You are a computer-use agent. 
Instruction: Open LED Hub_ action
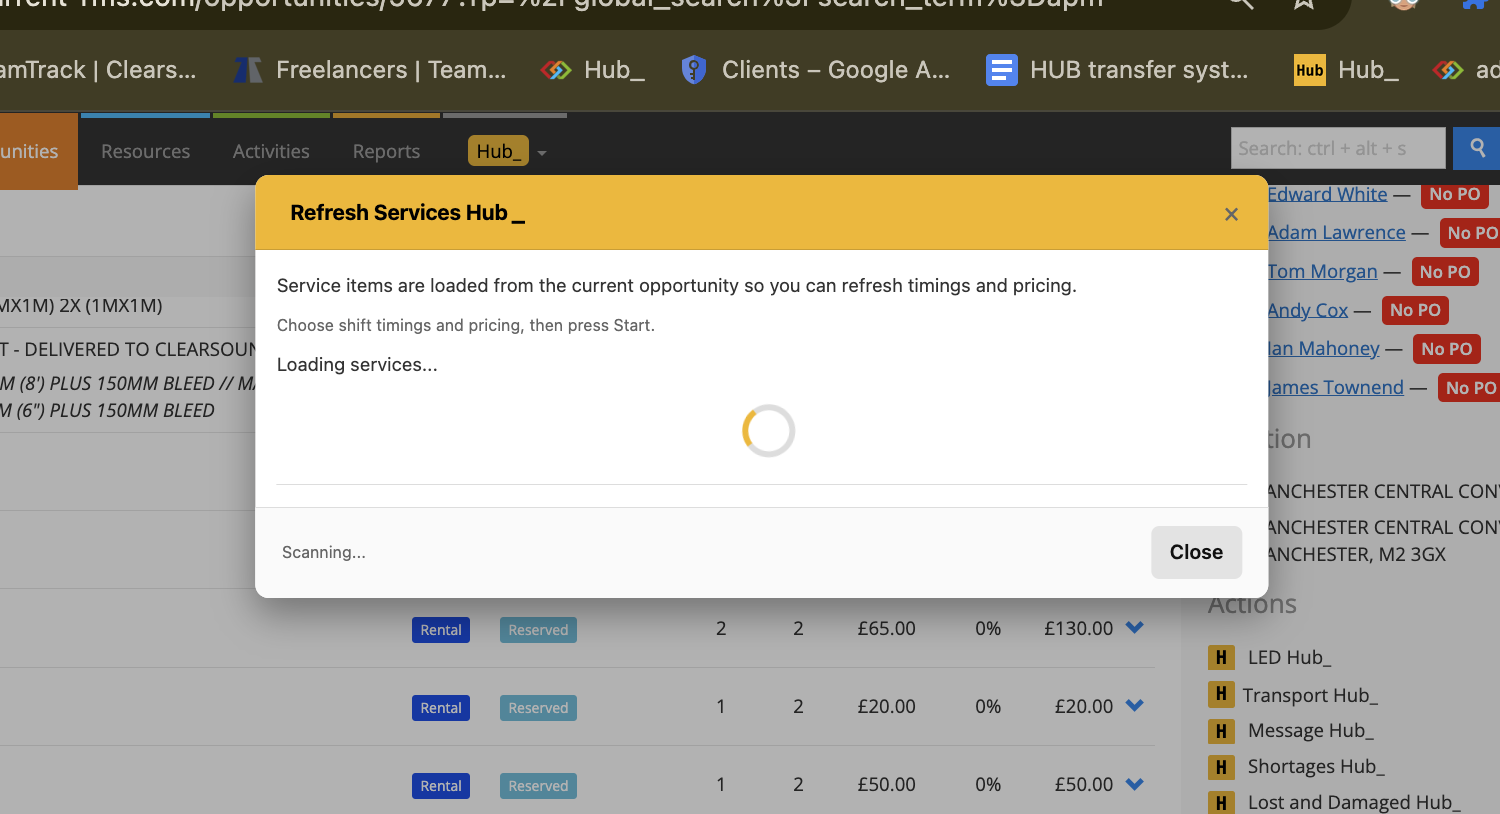coord(1289,657)
